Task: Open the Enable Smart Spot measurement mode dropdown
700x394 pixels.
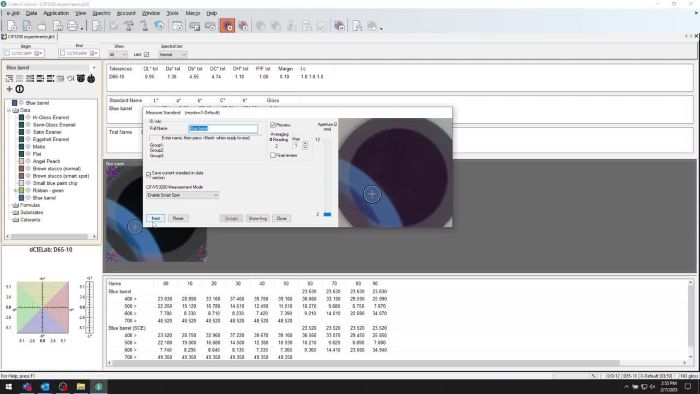Action: [182, 195]
